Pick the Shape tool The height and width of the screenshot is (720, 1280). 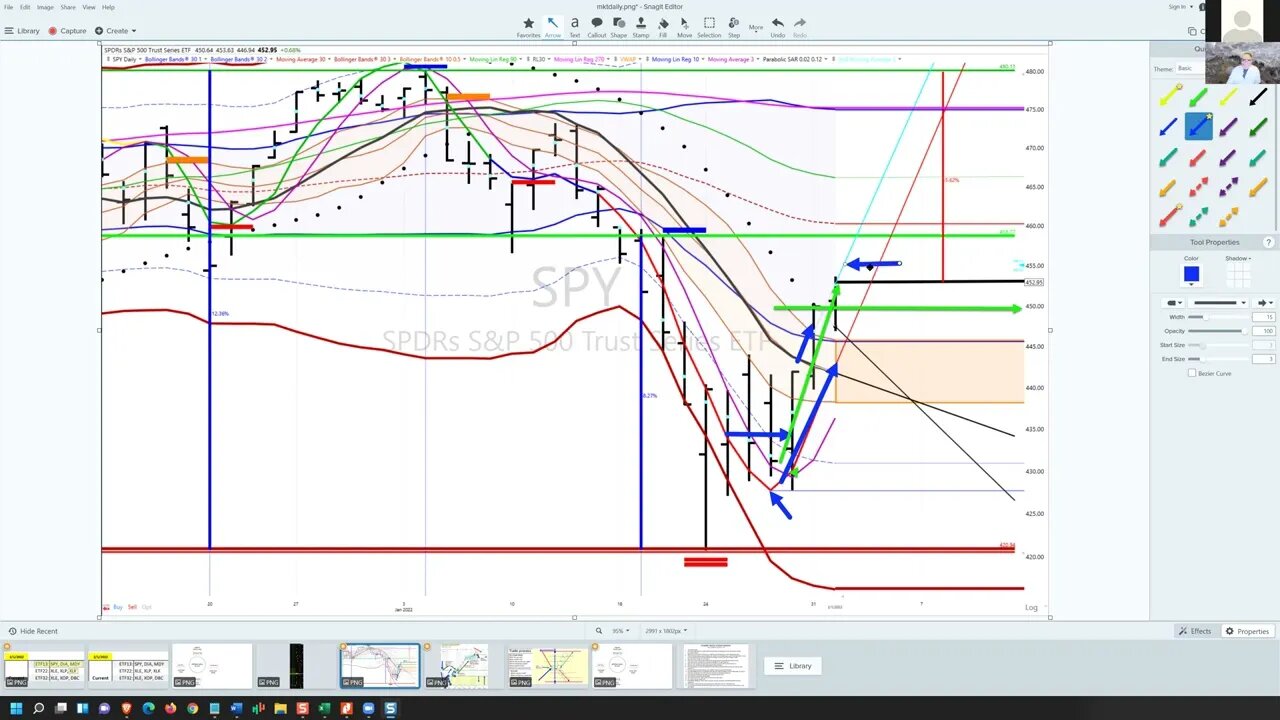point(620,27)
